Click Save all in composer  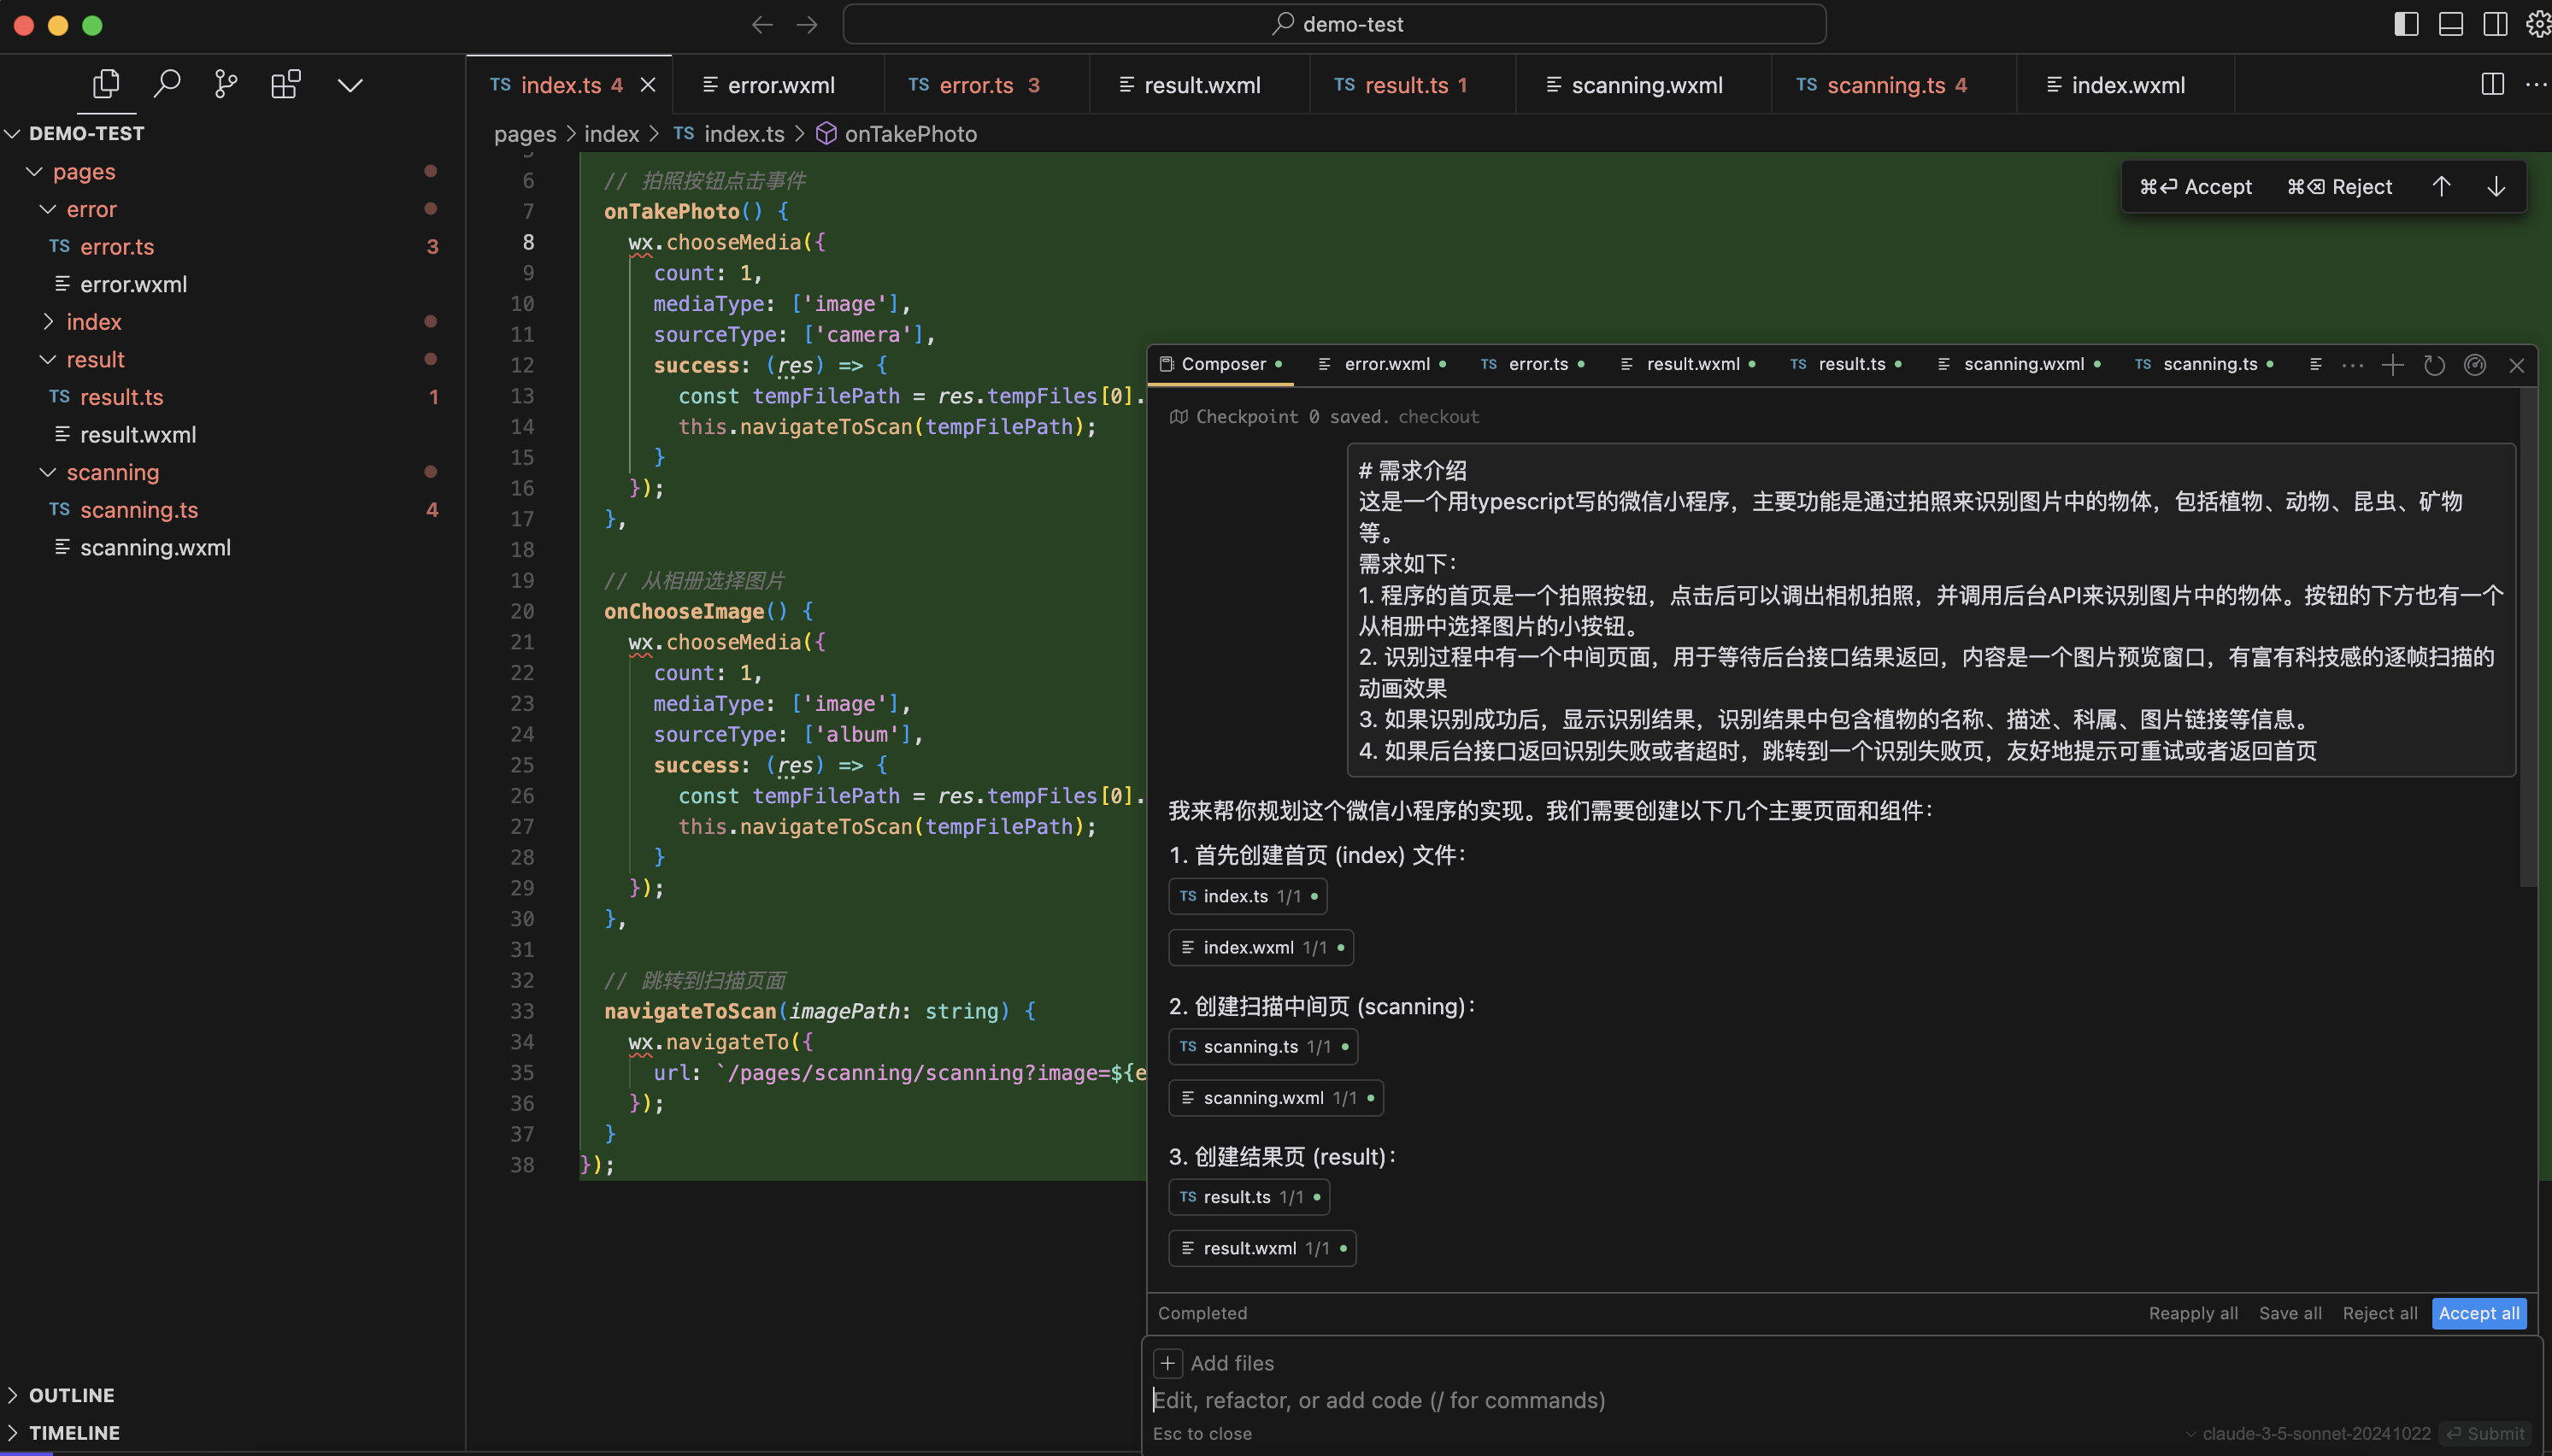(x=2290, y=1313)
